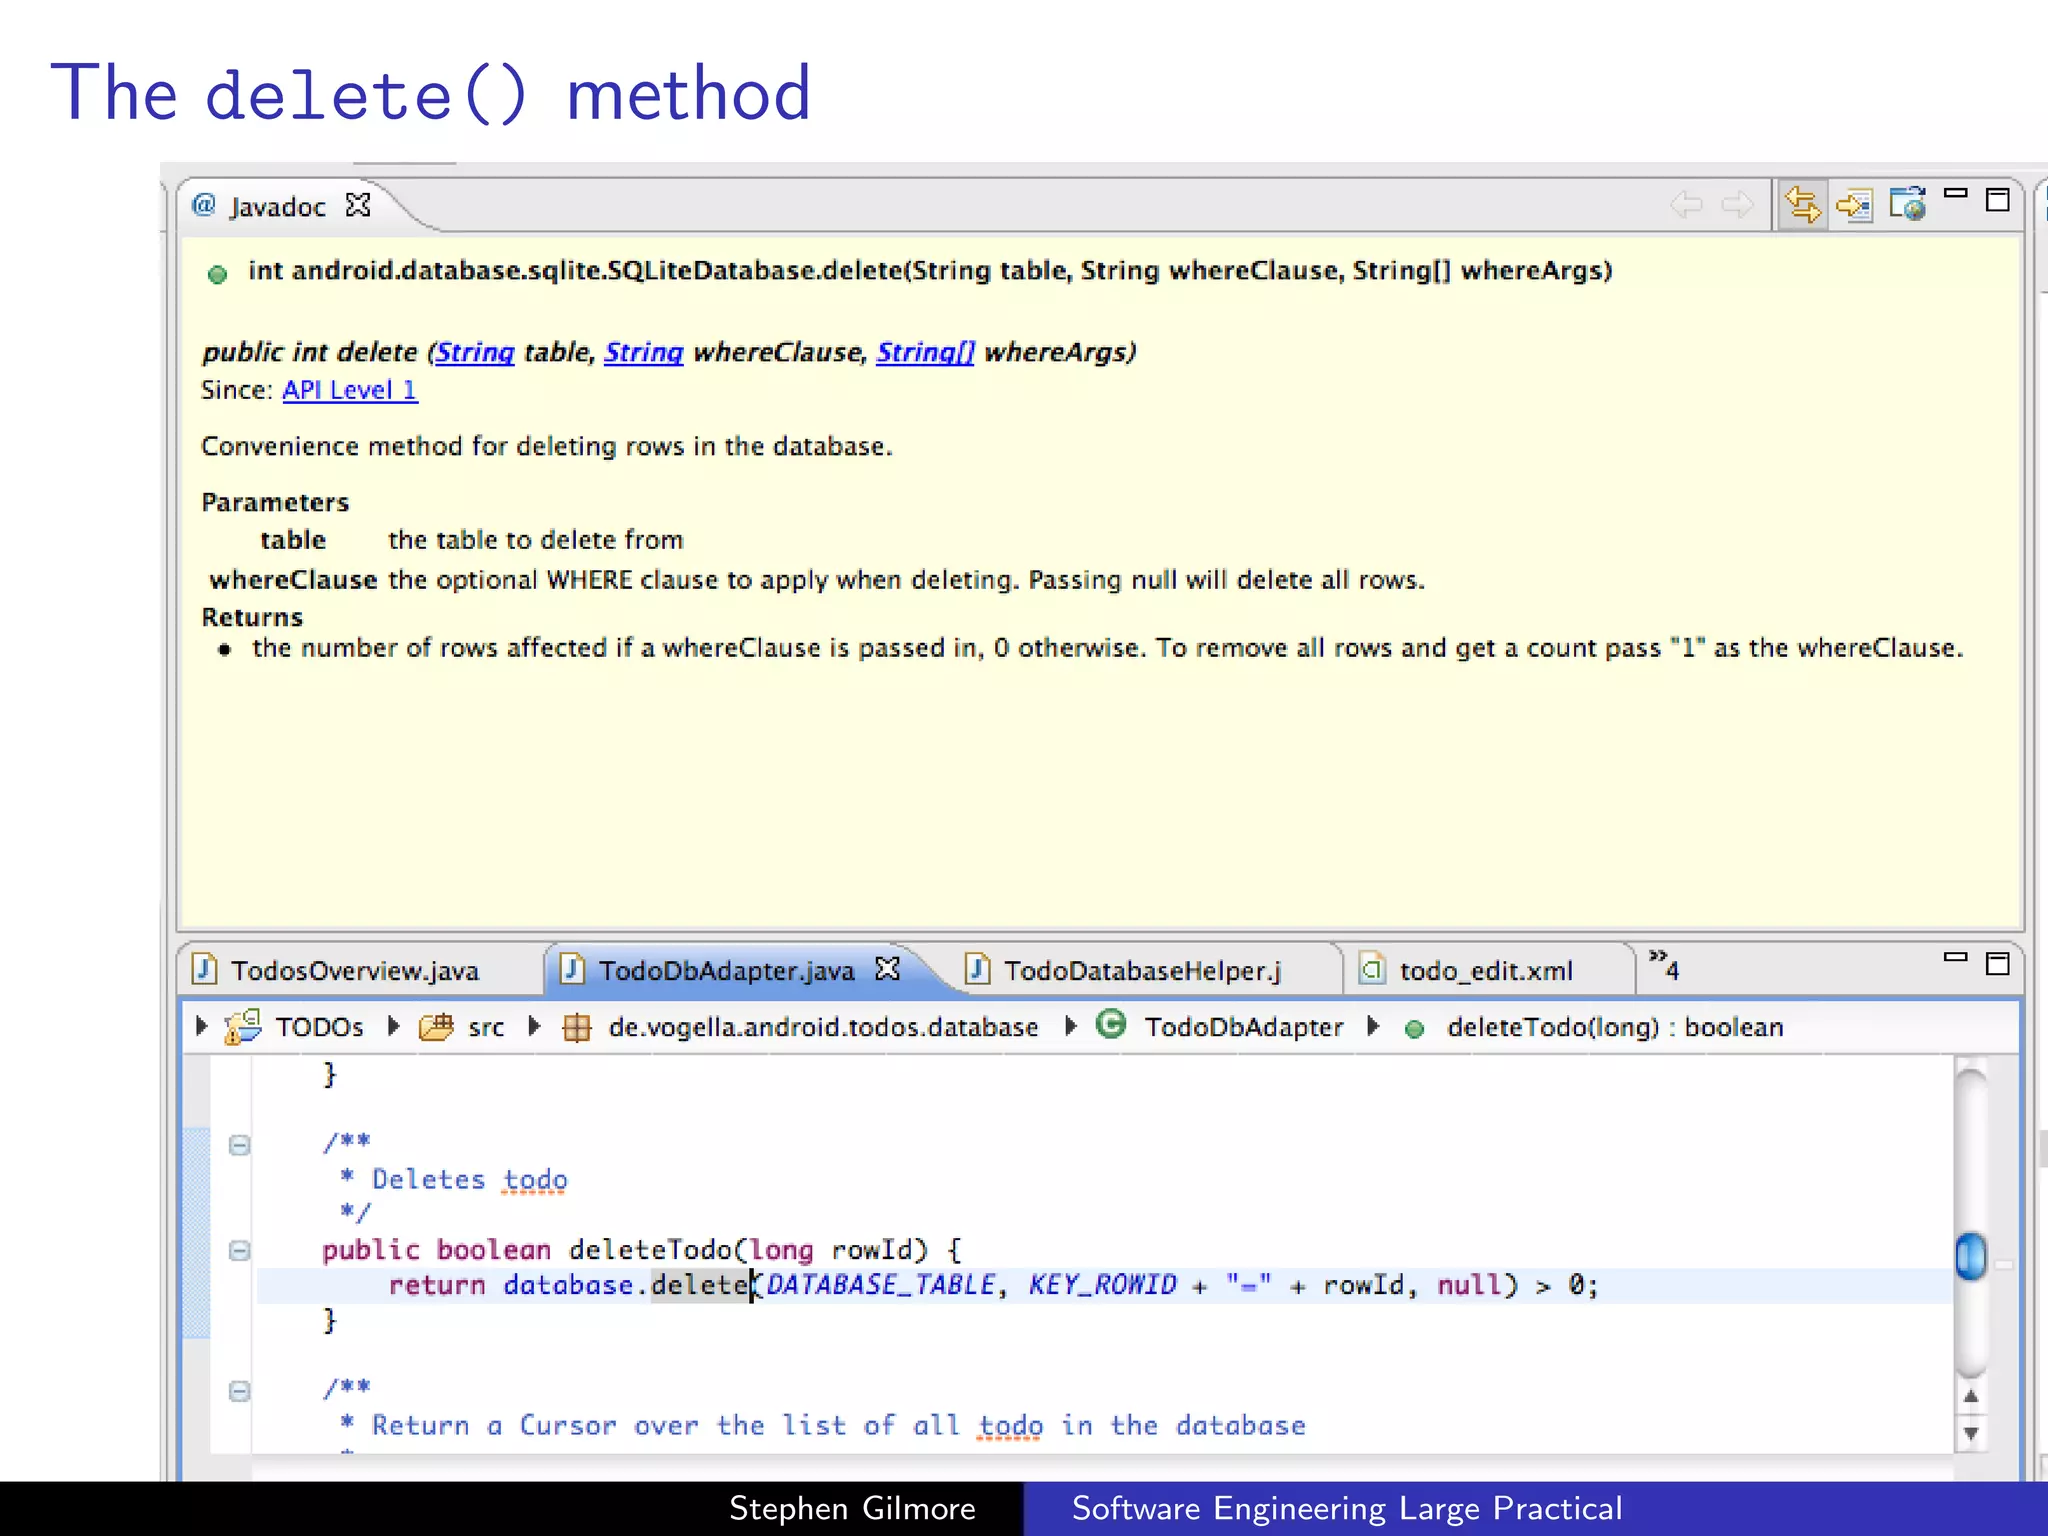Click the TODOs project icon in breadcrumb
This screenshot has height=1536, width=2048.
pyautogui.click(x=243, y=1027)
